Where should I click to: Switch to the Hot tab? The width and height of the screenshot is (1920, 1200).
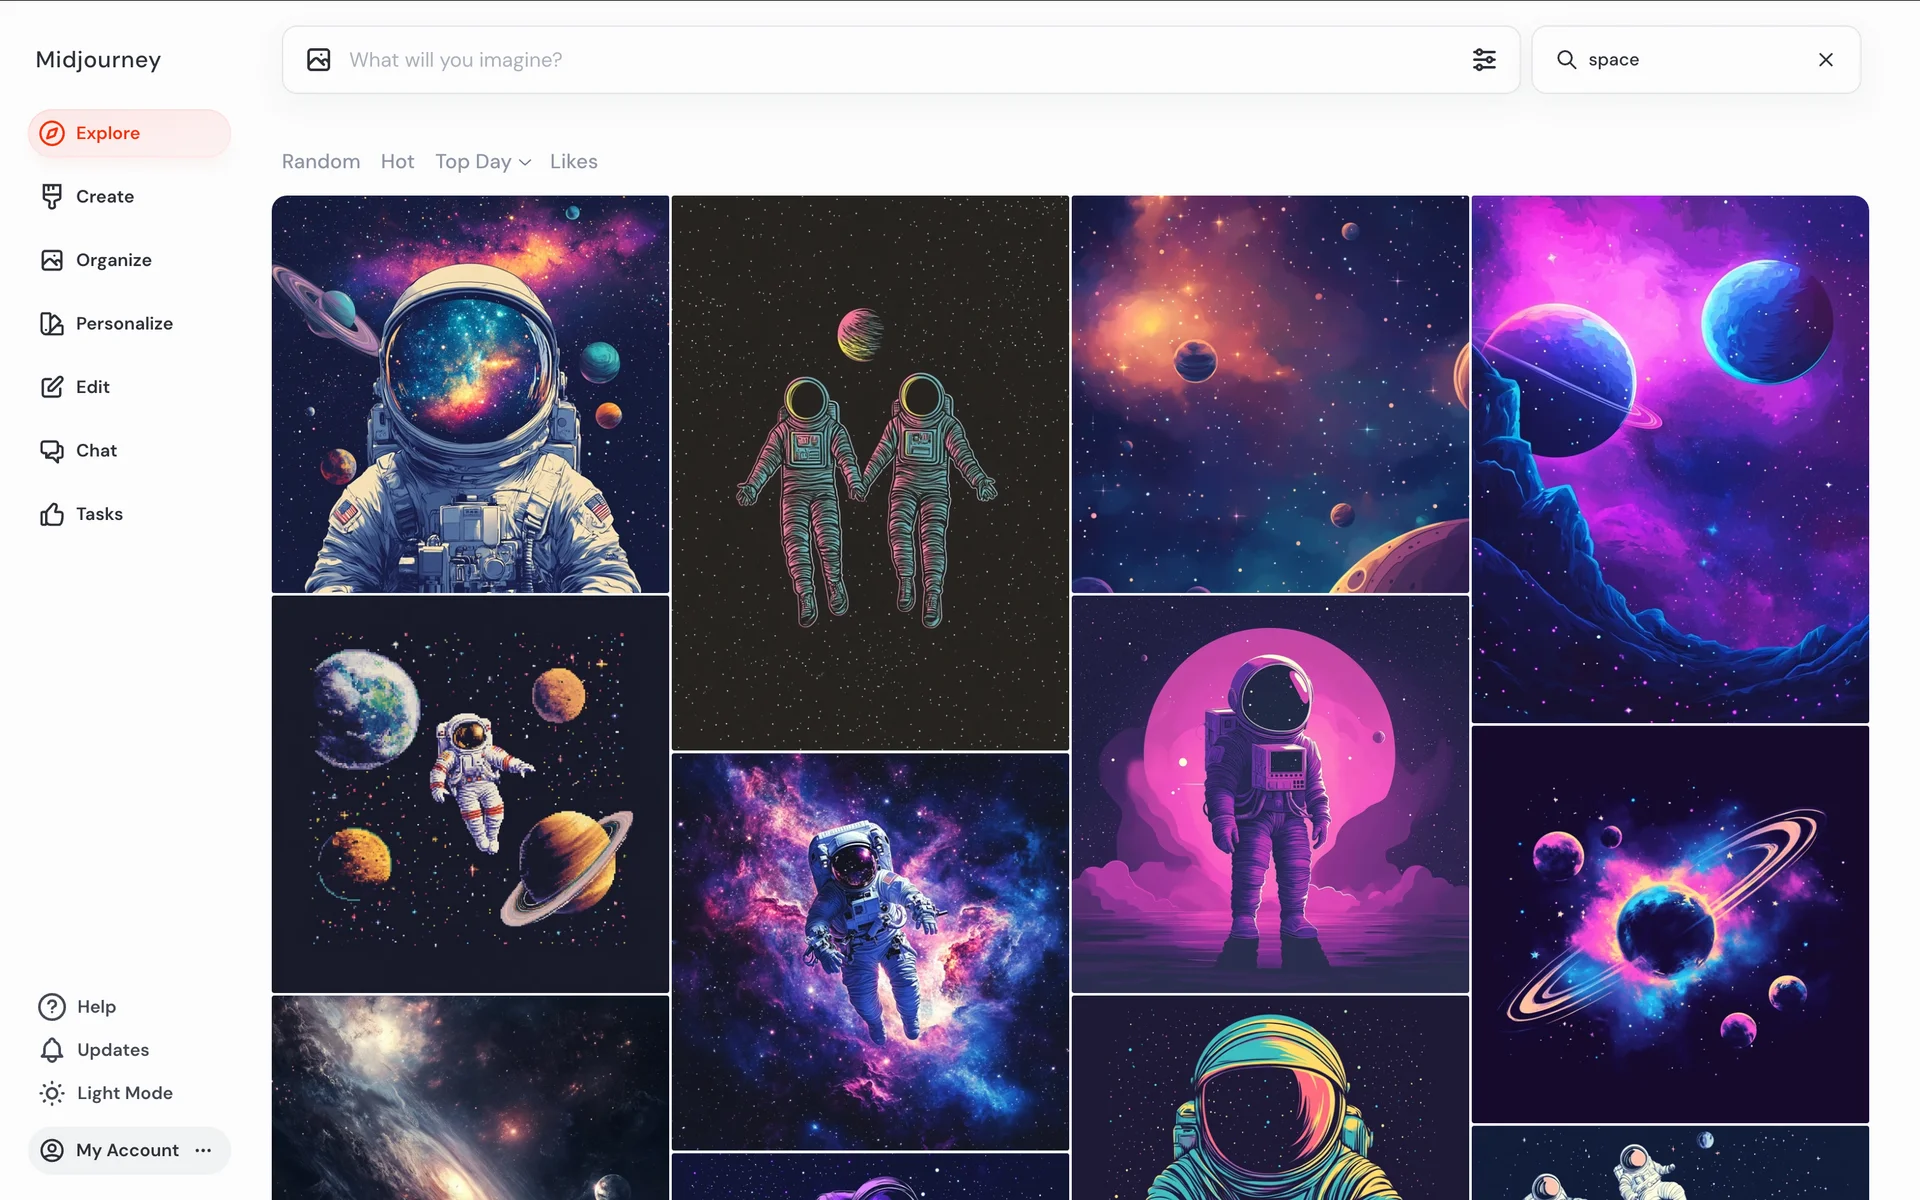pos(397,162)
